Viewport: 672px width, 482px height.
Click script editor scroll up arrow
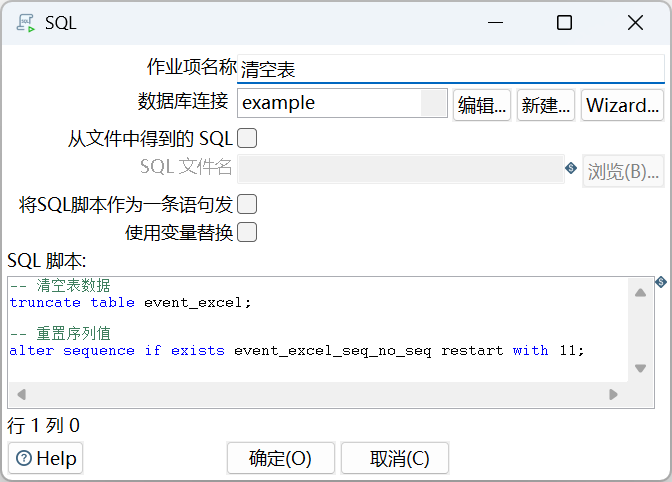coord(640,293)
